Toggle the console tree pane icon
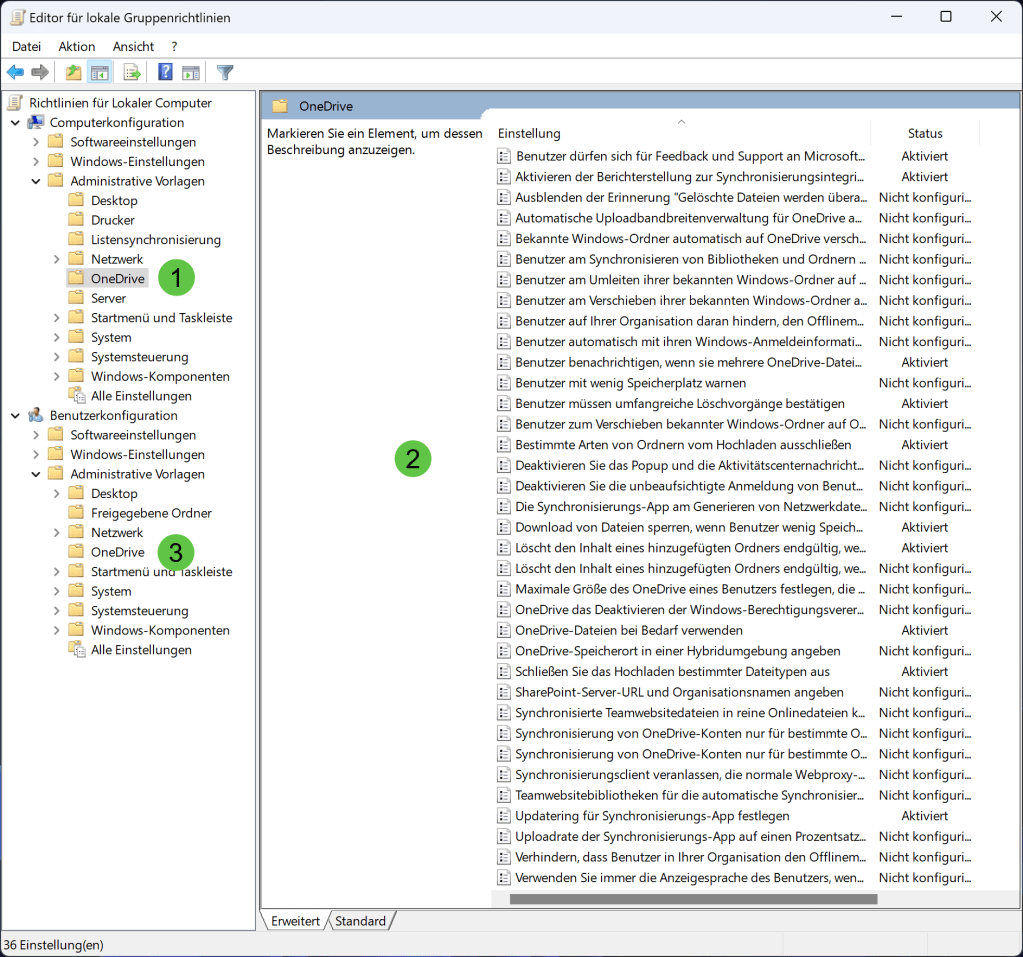This screenshot has width=1023, height=957. 98,71
